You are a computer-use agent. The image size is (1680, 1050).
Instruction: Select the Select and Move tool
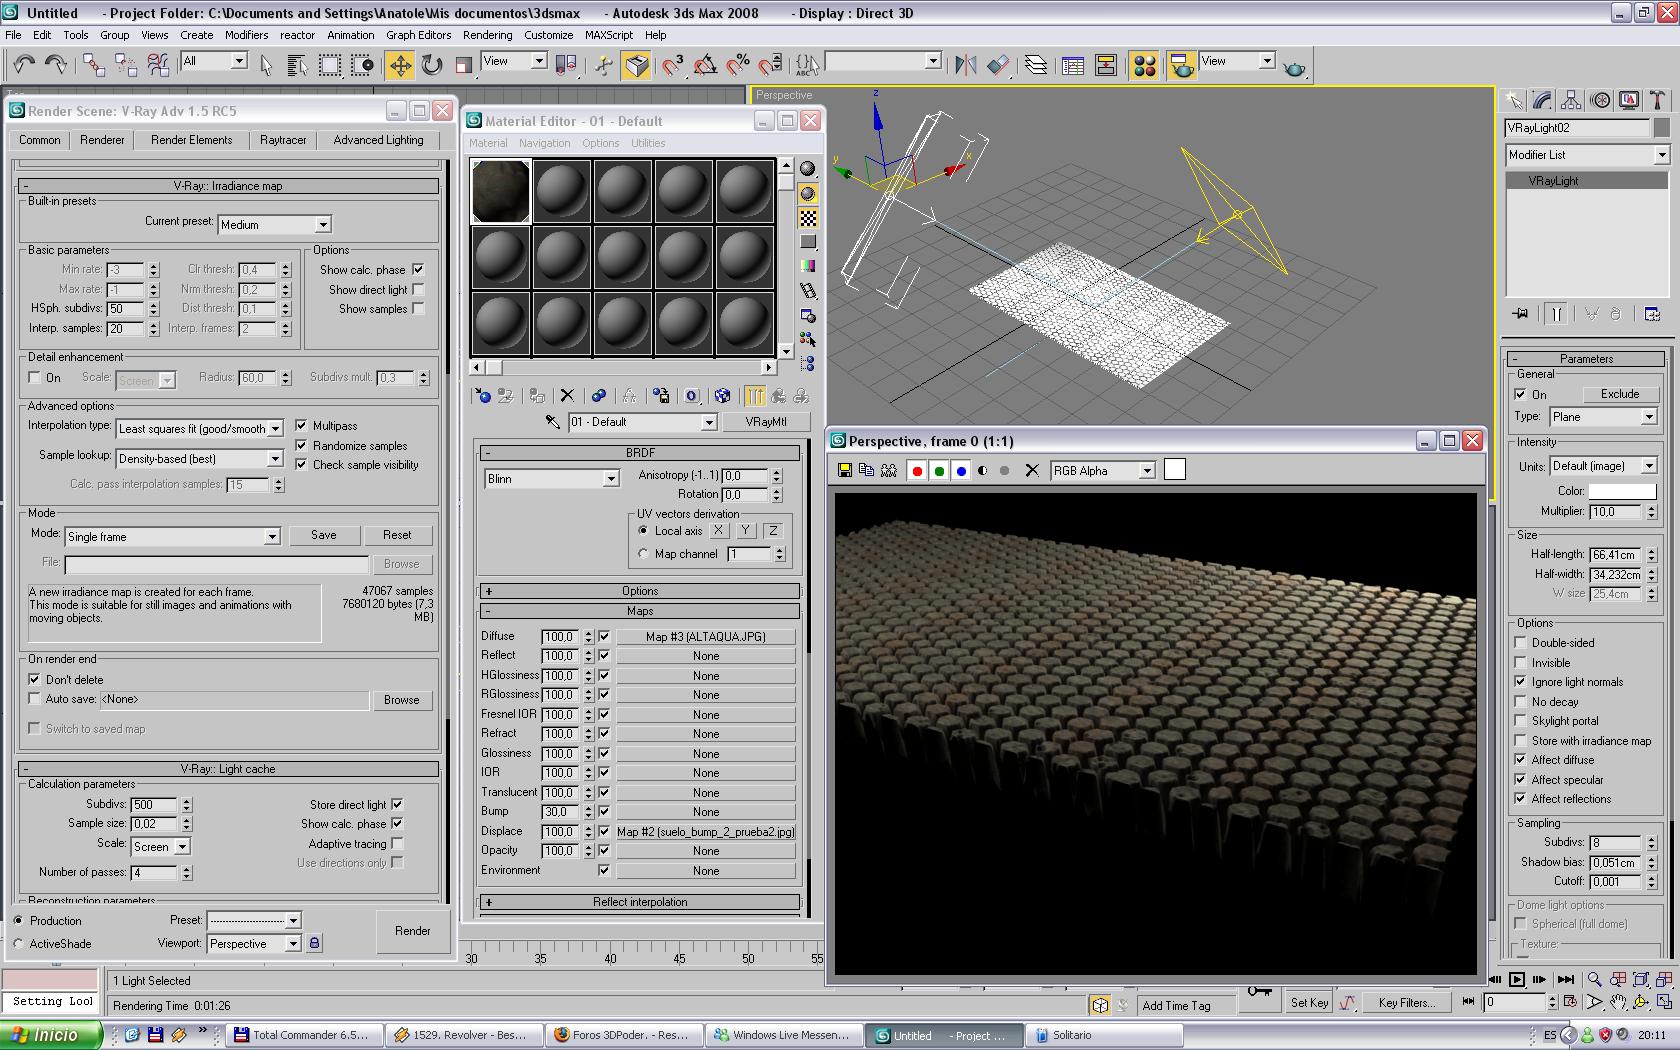tap(400, 66)
